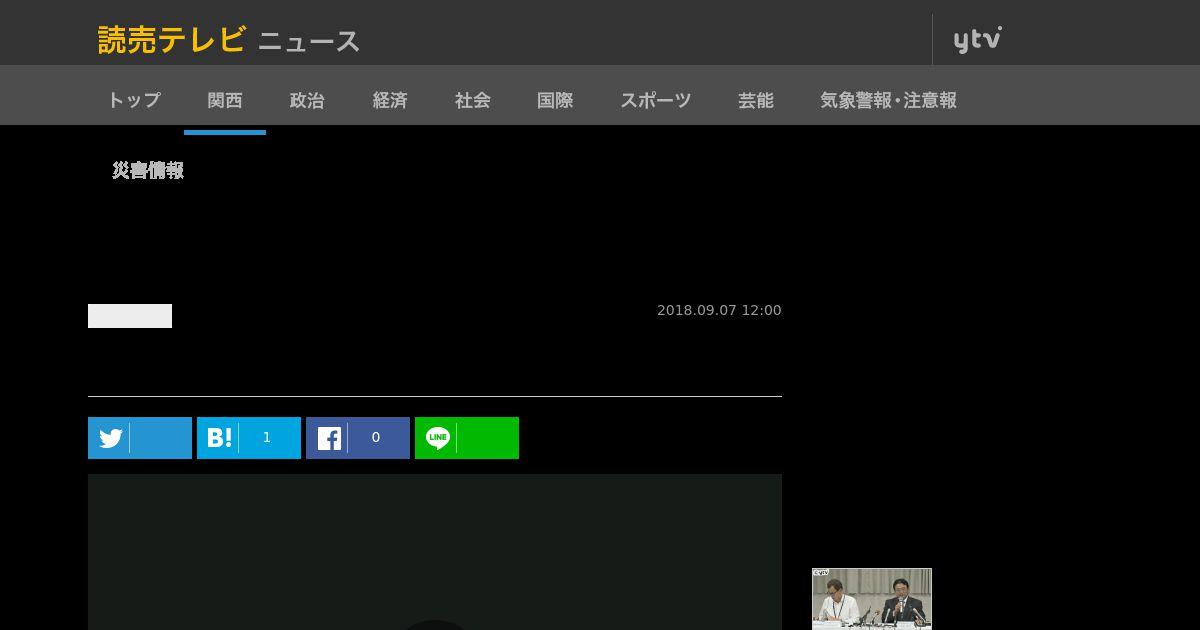The width and height of the screenshot is (1200, 630).
Task: Open 気象警報・注意報 page
Action: coord(888,100)
